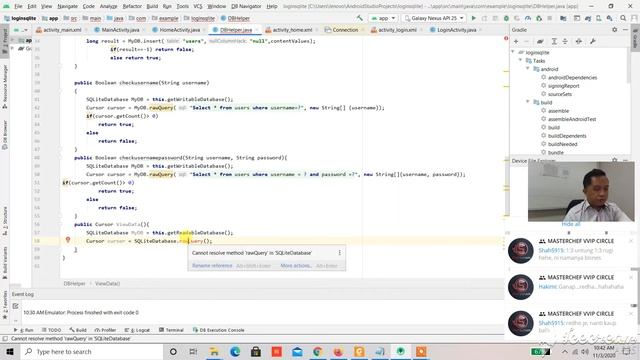
Task: Open more options in the error tooltip
Action: 340,253
